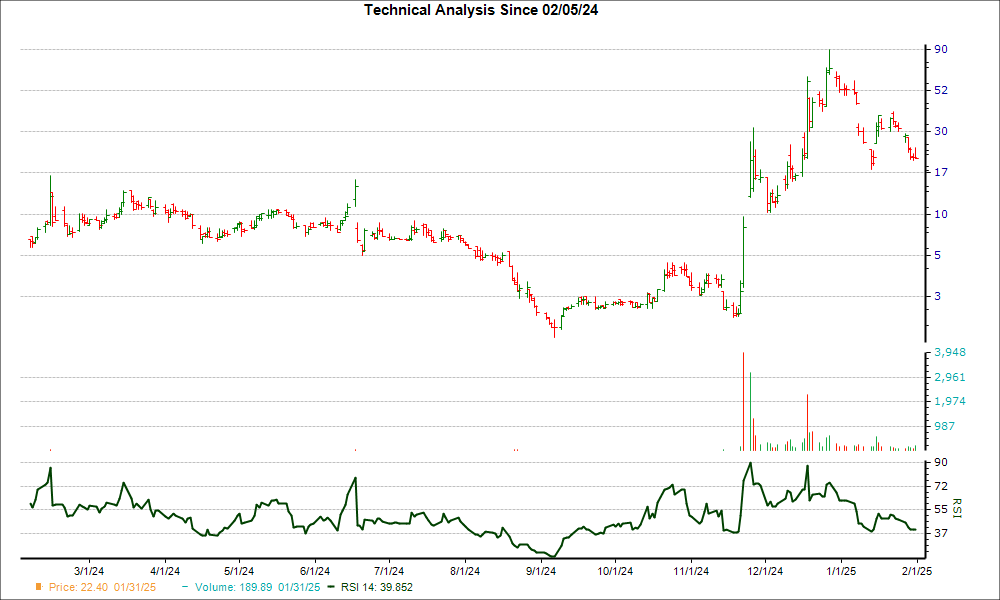
Task: Click the price axis label 3
Action: pos(938,296)
